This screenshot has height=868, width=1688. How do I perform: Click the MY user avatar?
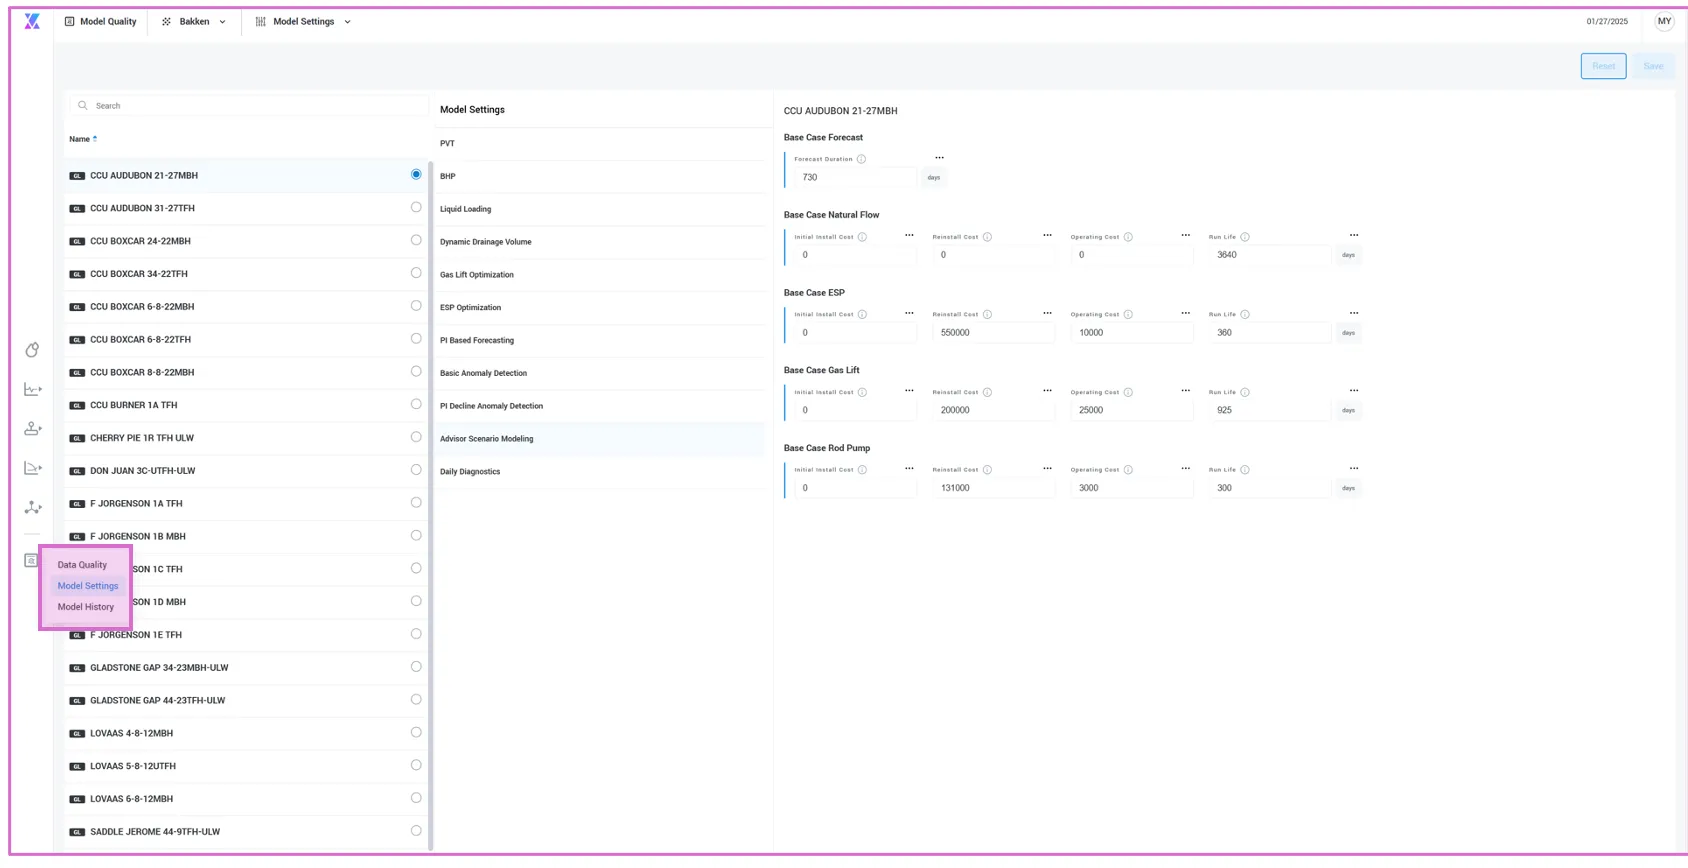click(x=1664, y=21)
